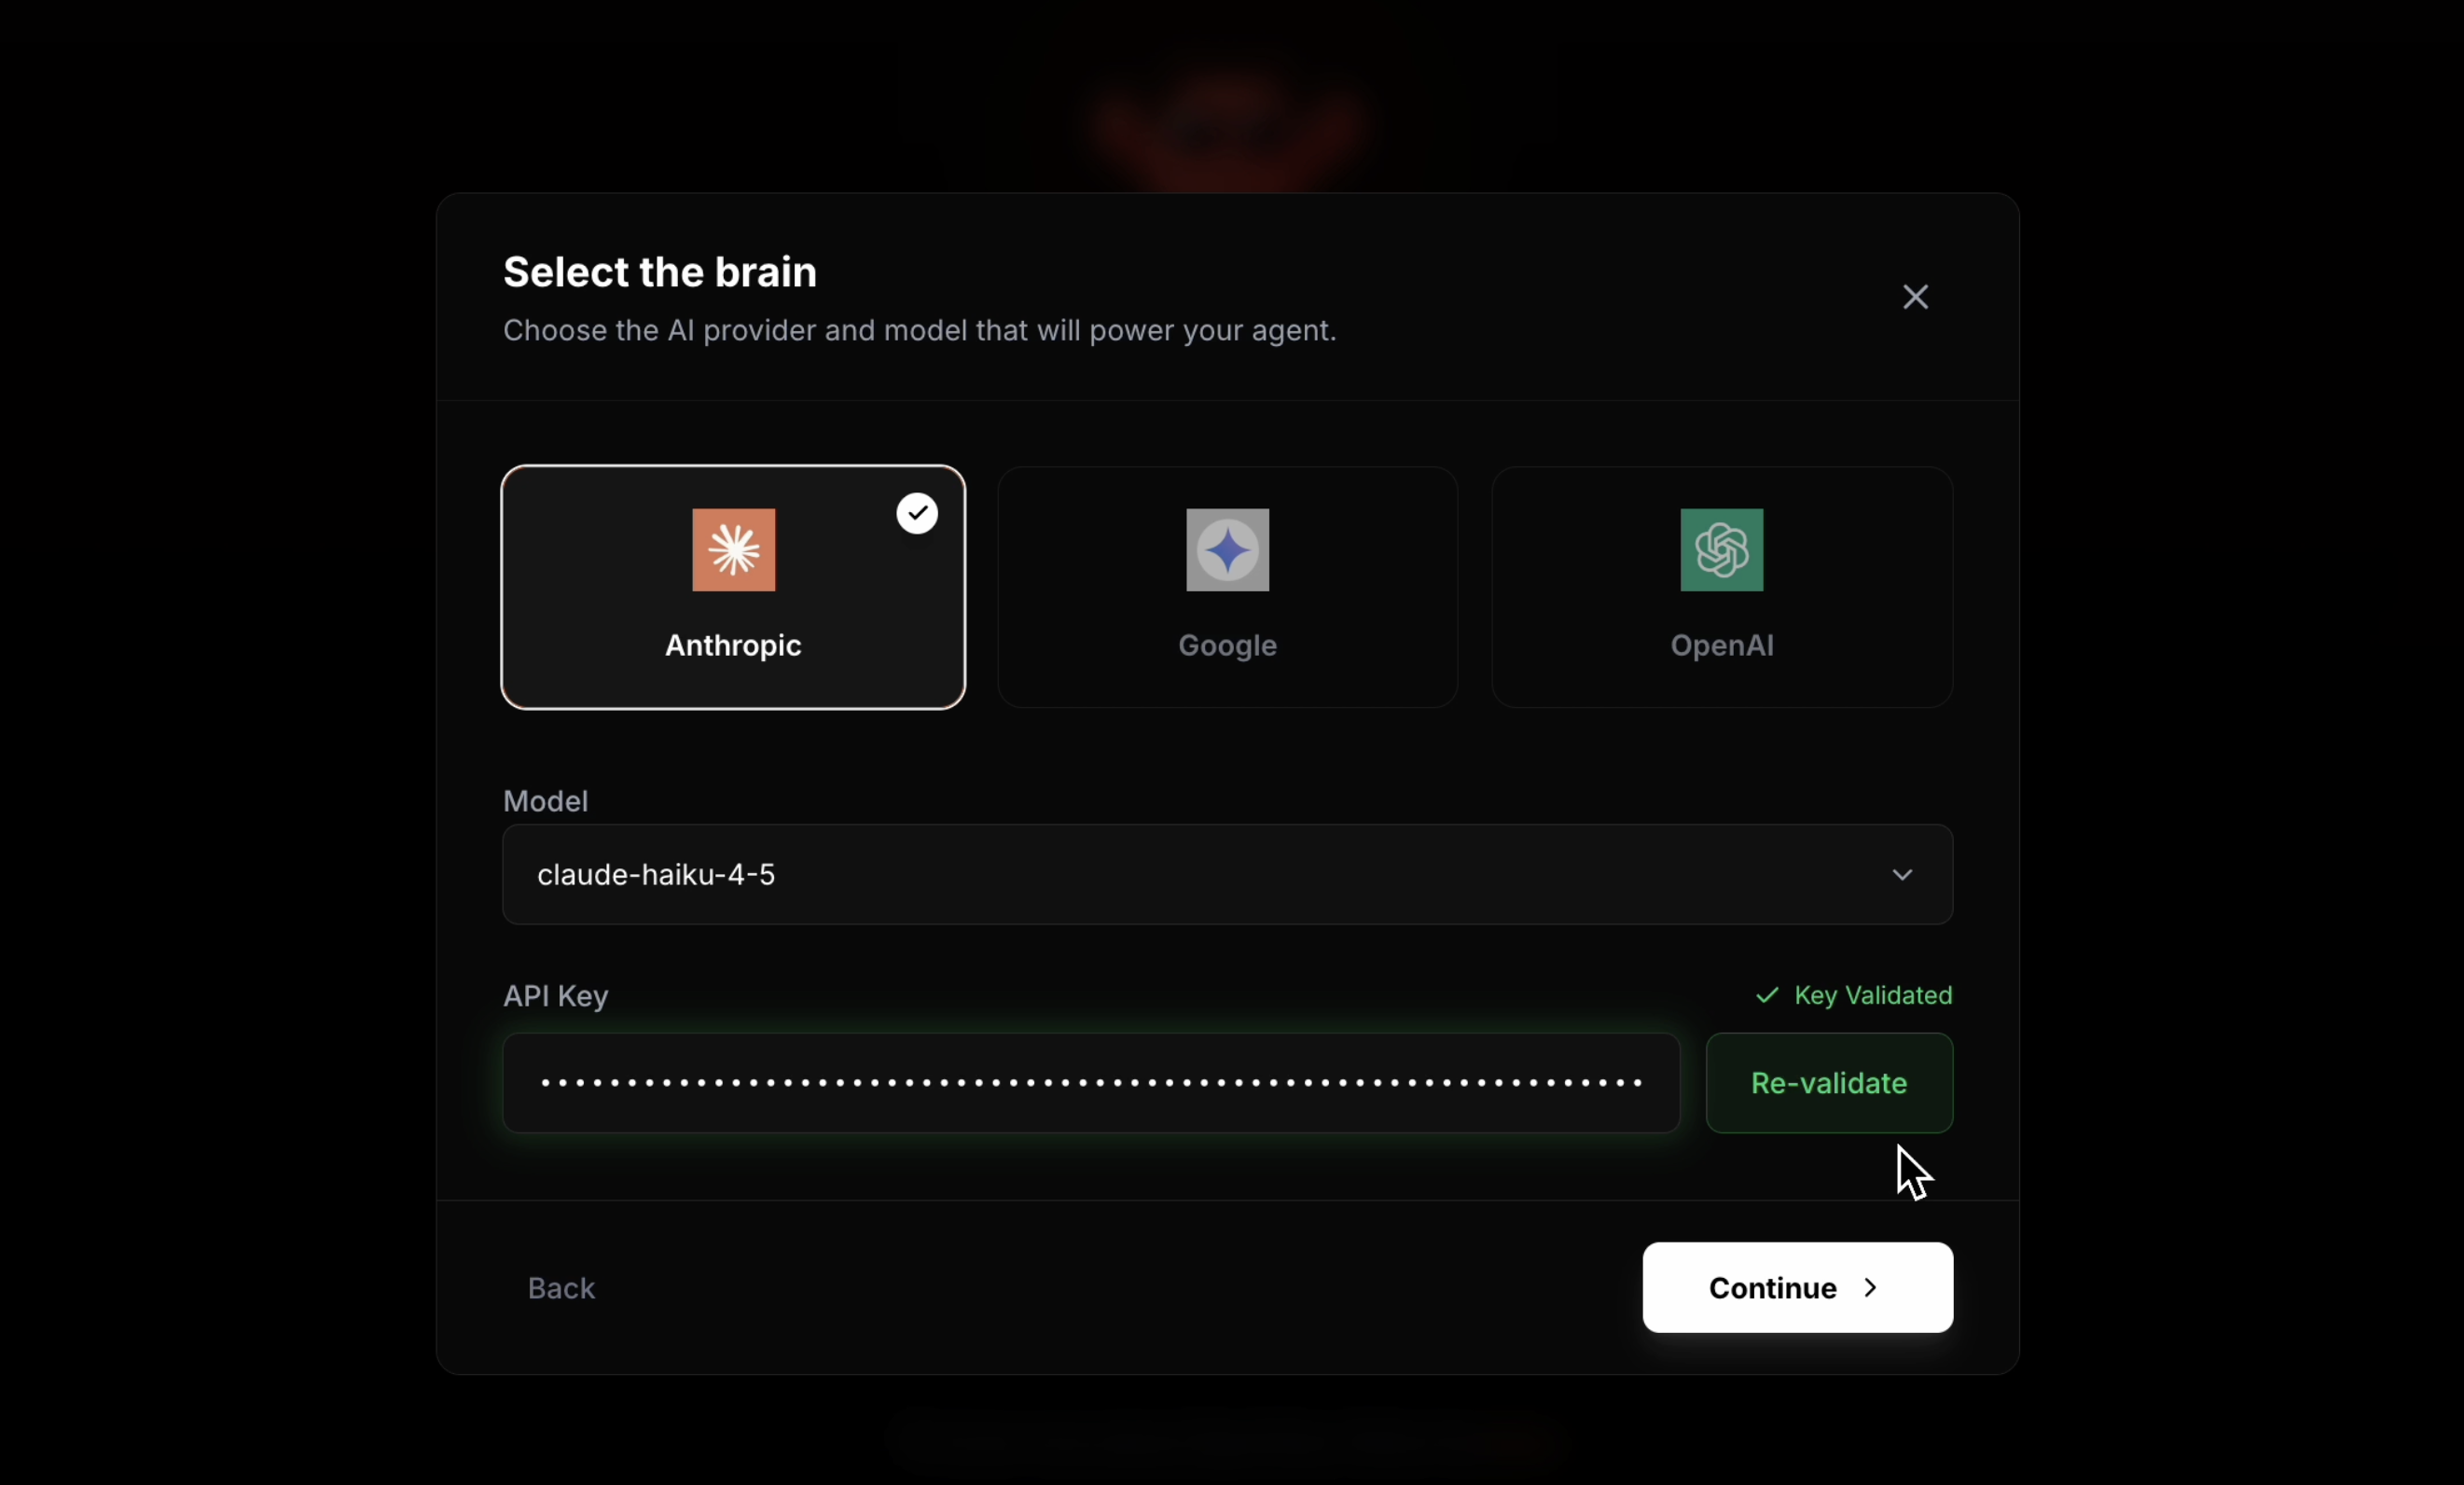Click the Key Validated checkmark icon
Viewport: 2464px width, 1485px height.
[x=1766, y=995]
